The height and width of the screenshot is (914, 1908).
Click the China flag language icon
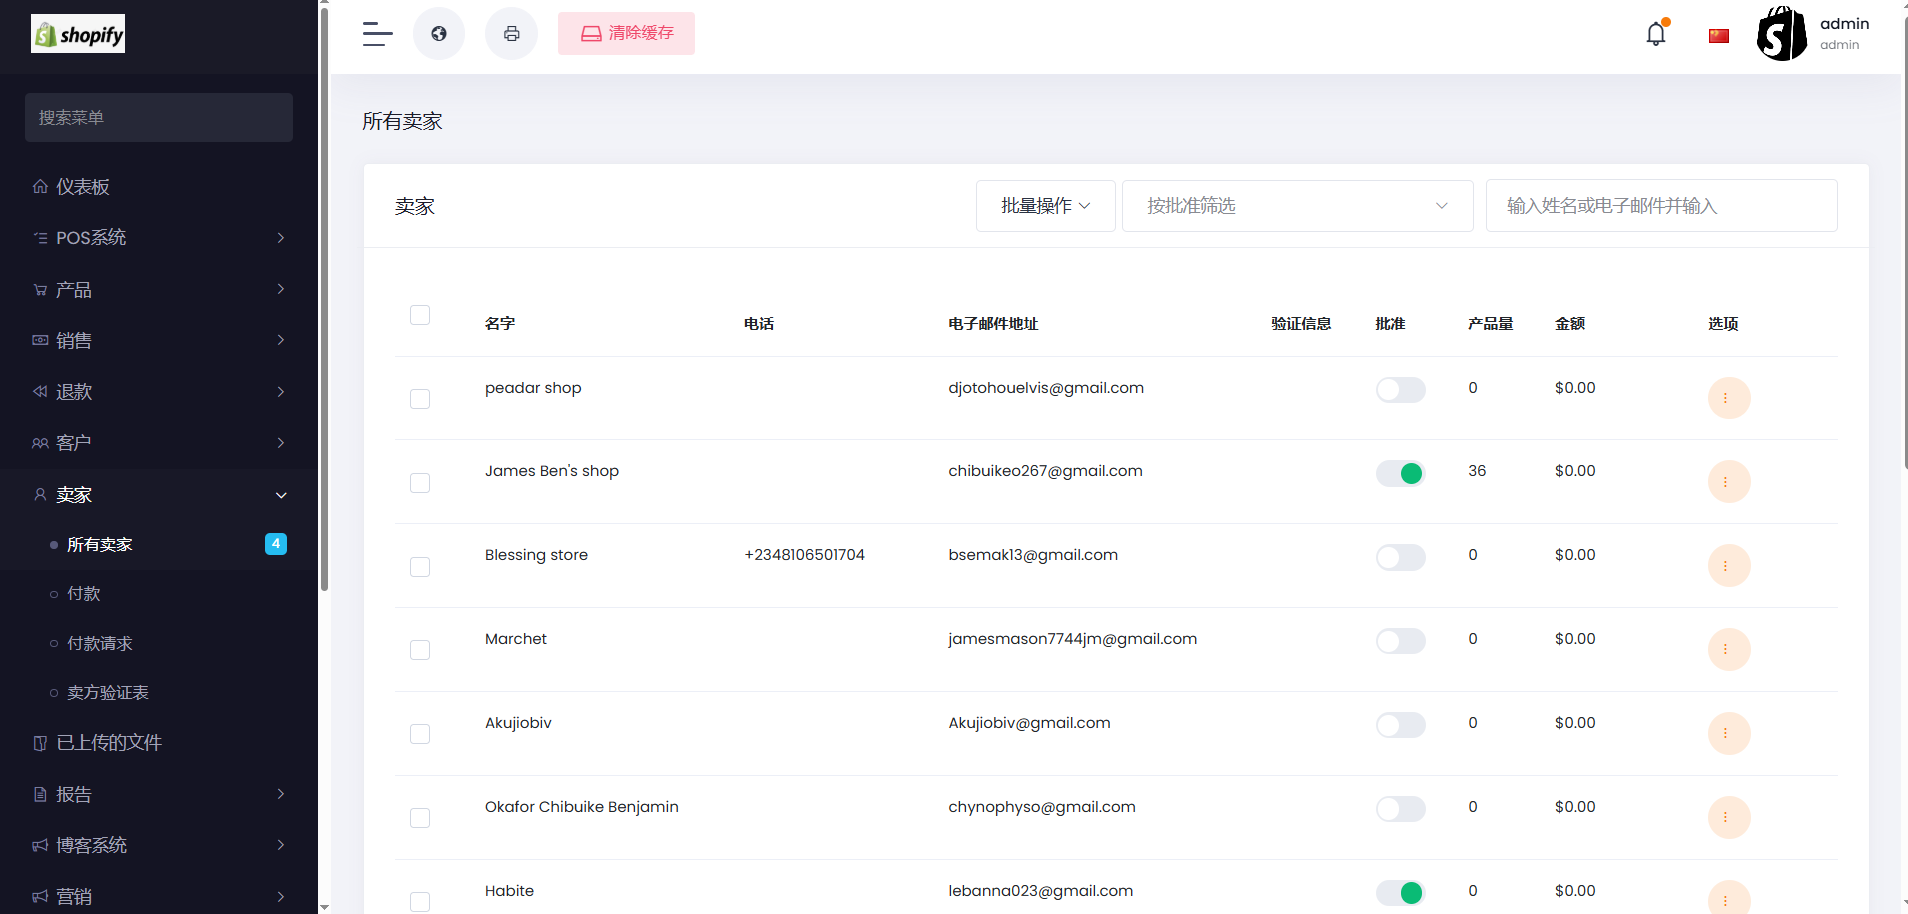[1719, 36]
